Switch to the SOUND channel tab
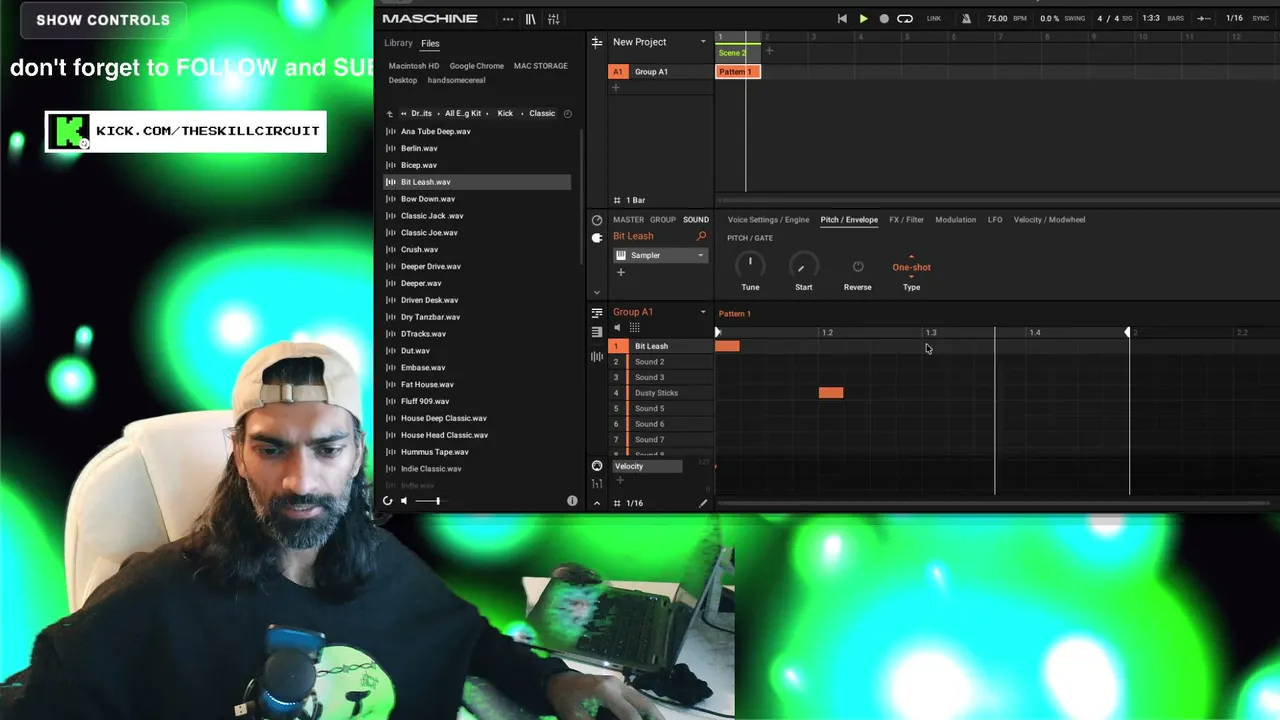This screenshot has height=720, width=1280. tap(696, 220)
